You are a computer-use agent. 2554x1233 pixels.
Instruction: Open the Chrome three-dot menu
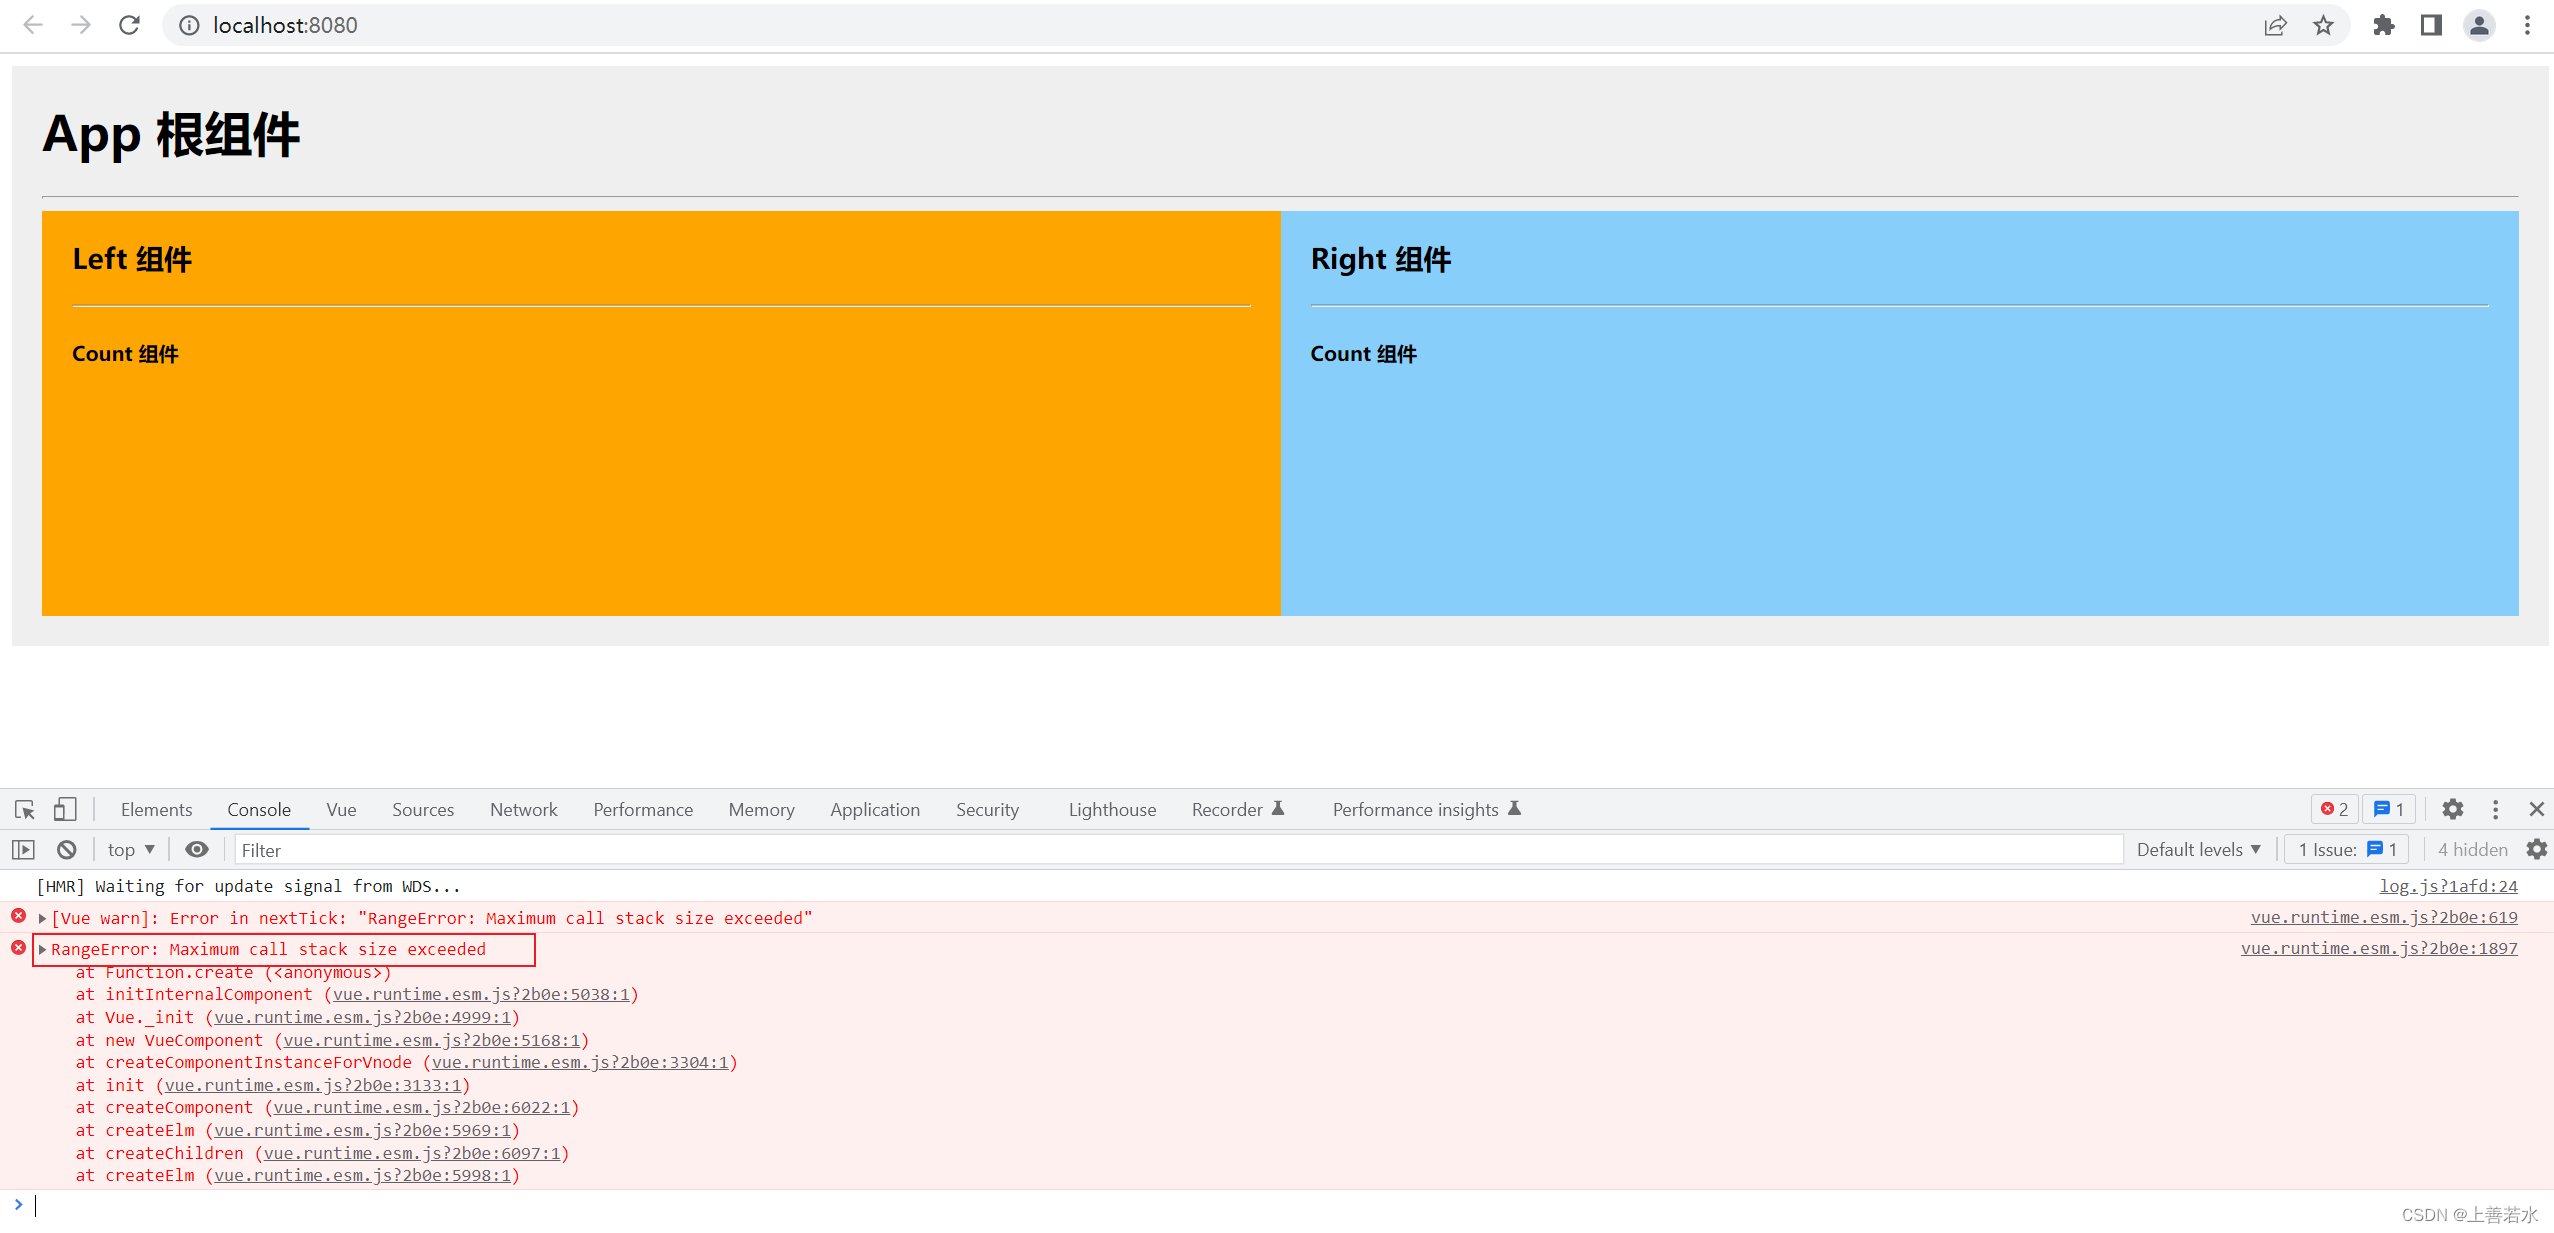tap(2527, 25)
